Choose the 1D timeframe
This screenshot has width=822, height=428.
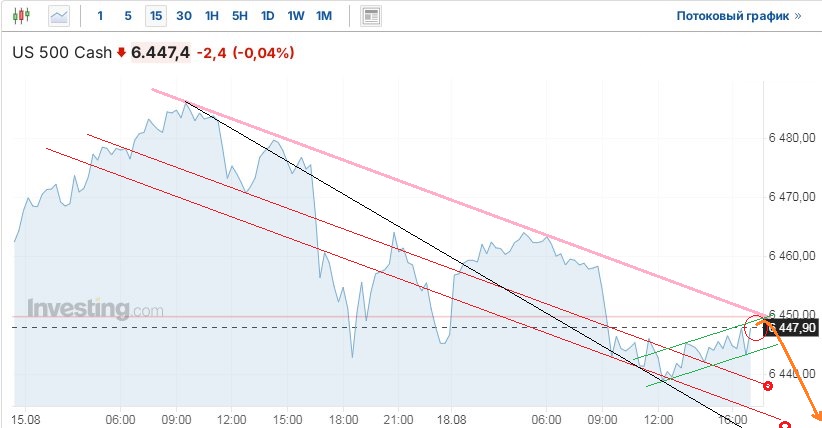267,16
